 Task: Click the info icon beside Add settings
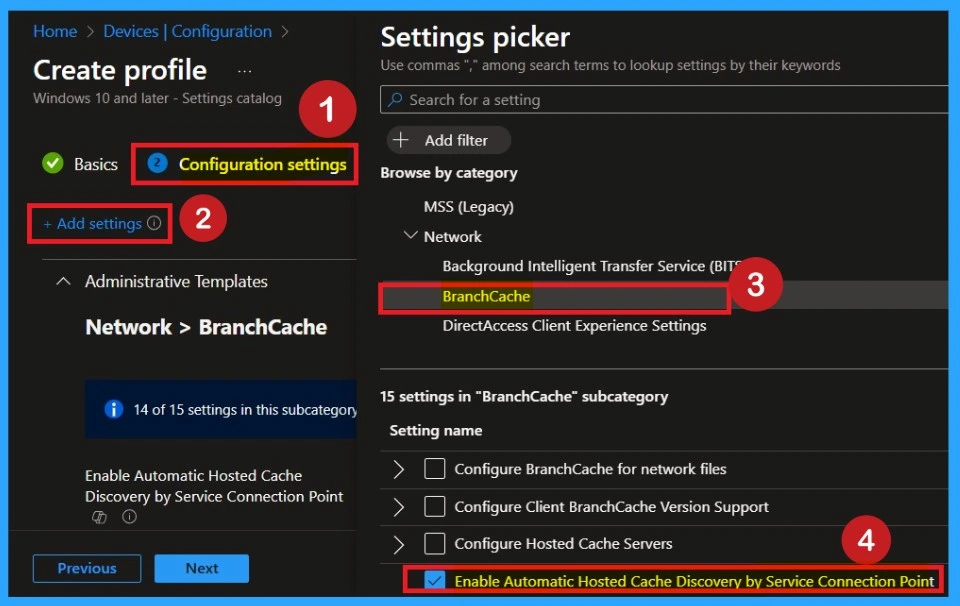(x=154, y=224)
